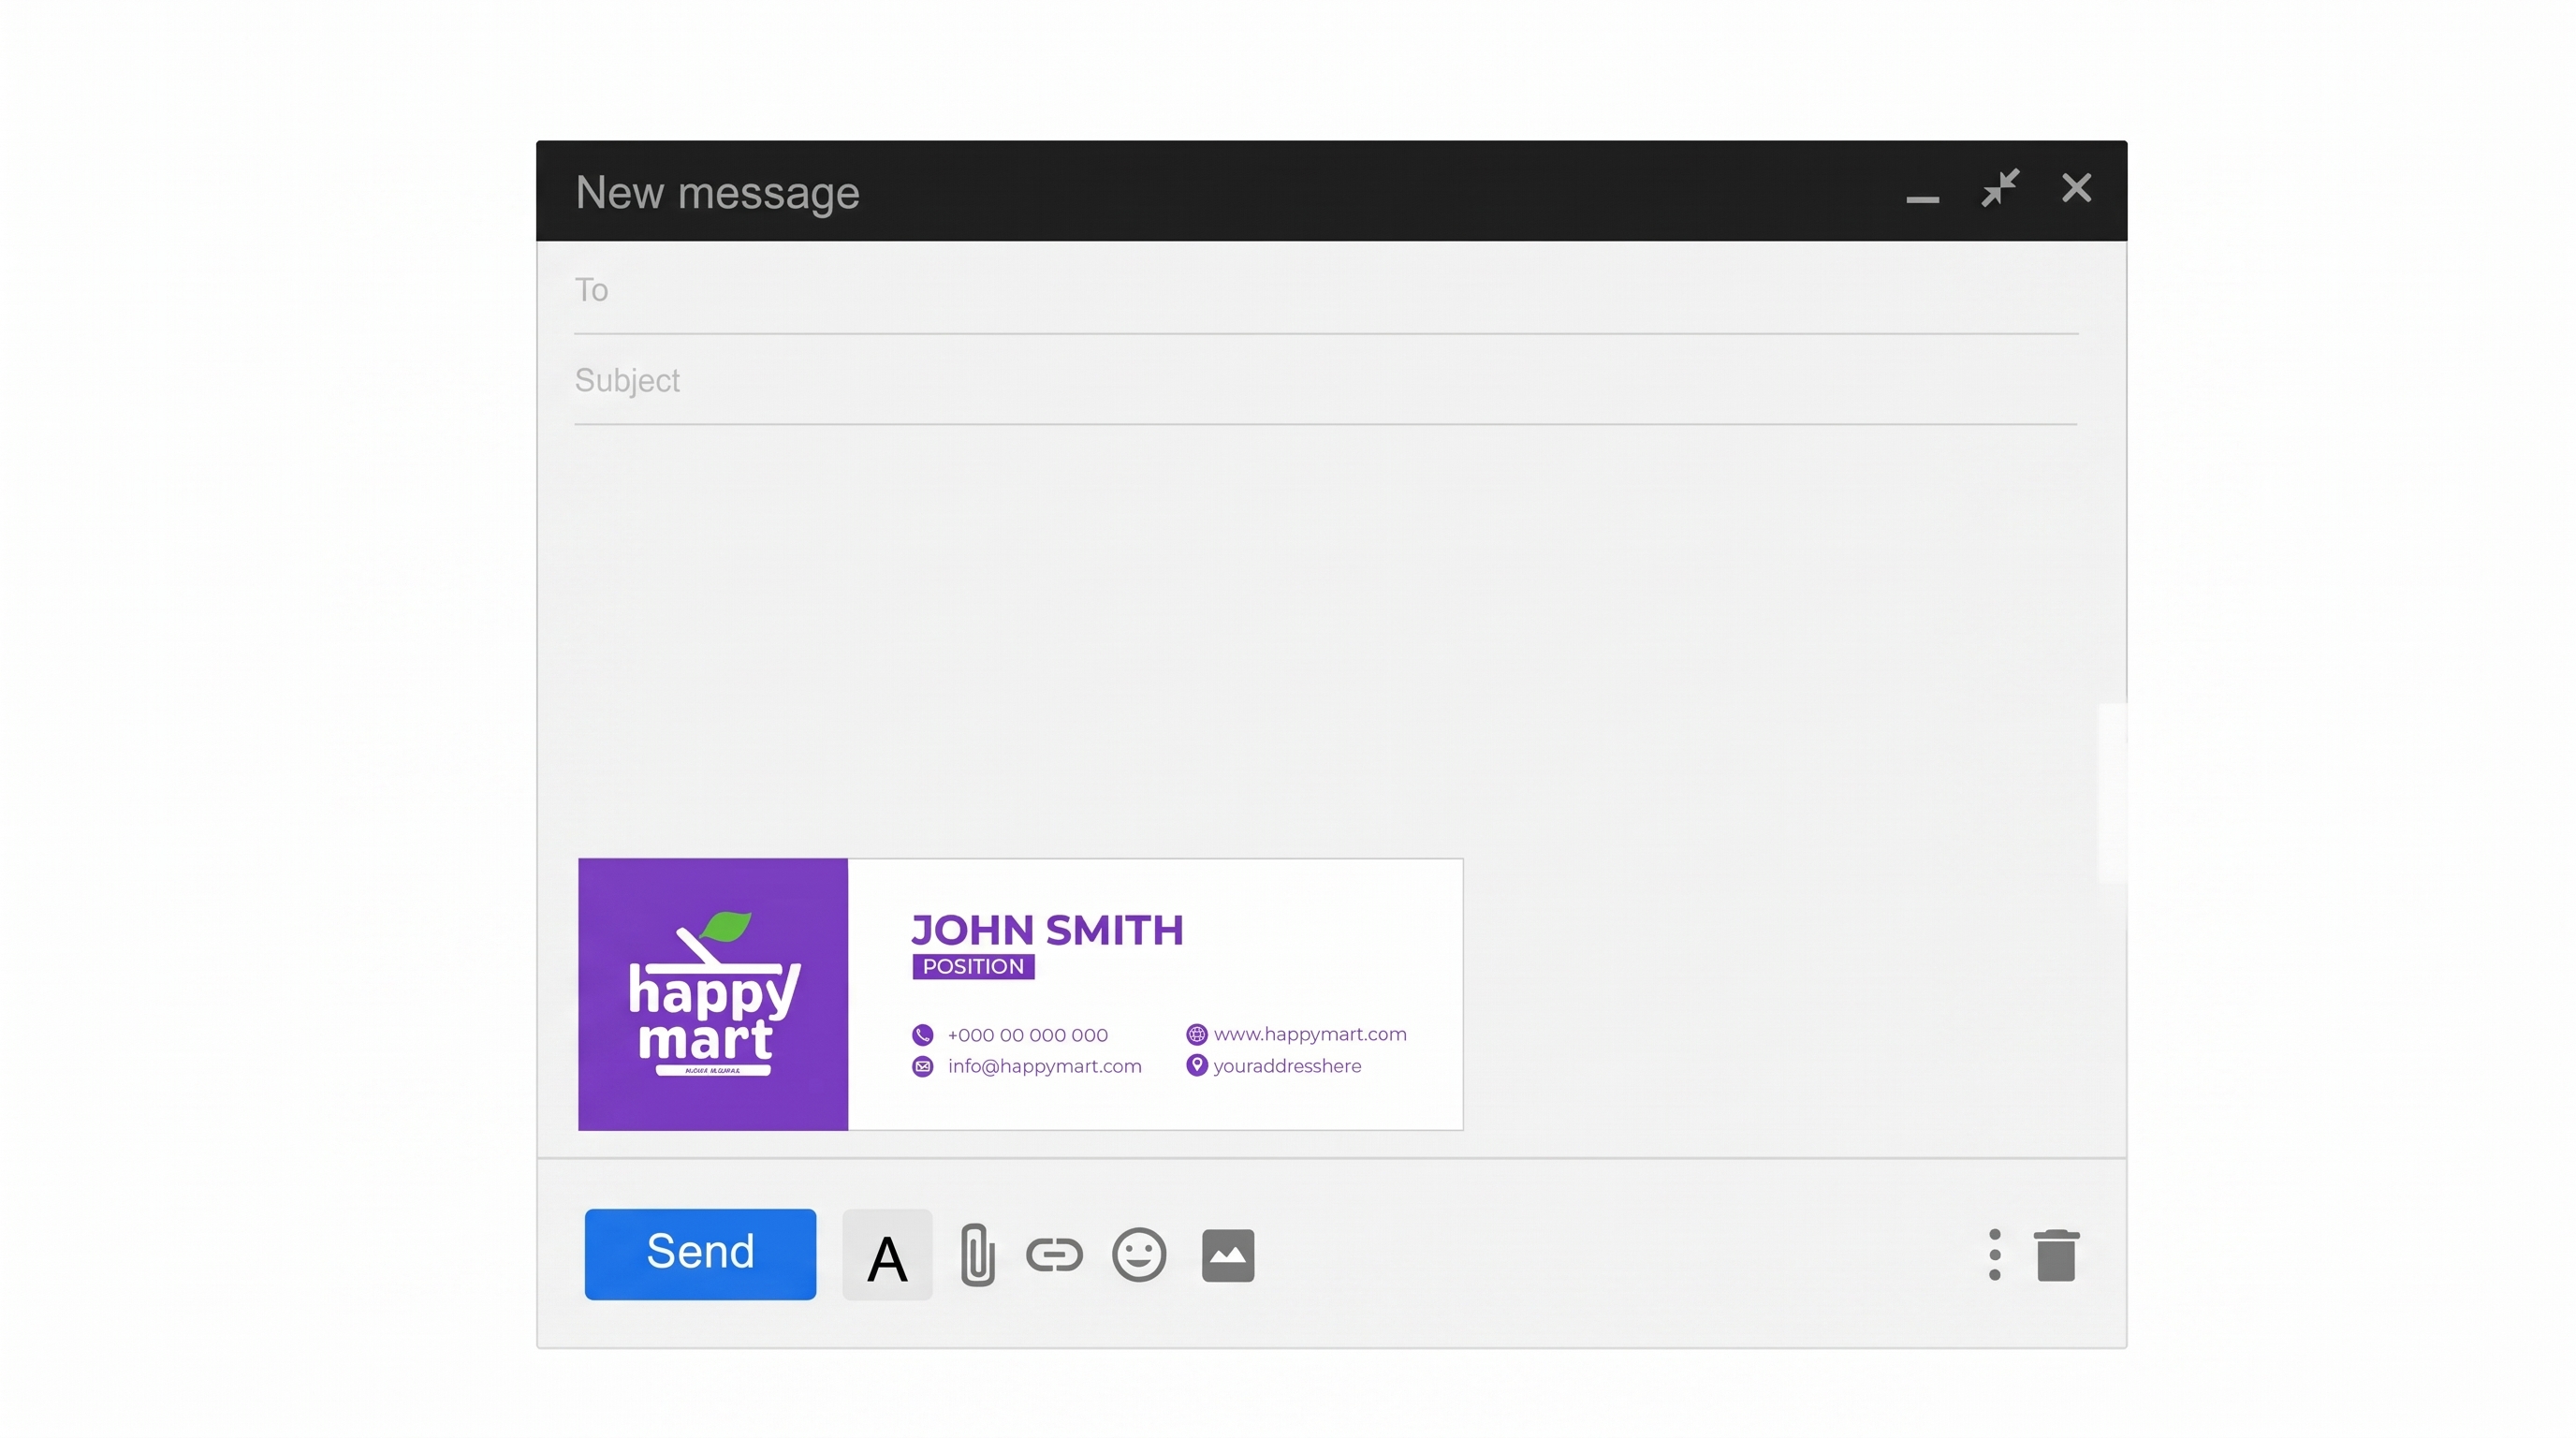2576x1438 pixels.
Task: Click the globe icon beside website
Action: click(x=1196, y=1034)
